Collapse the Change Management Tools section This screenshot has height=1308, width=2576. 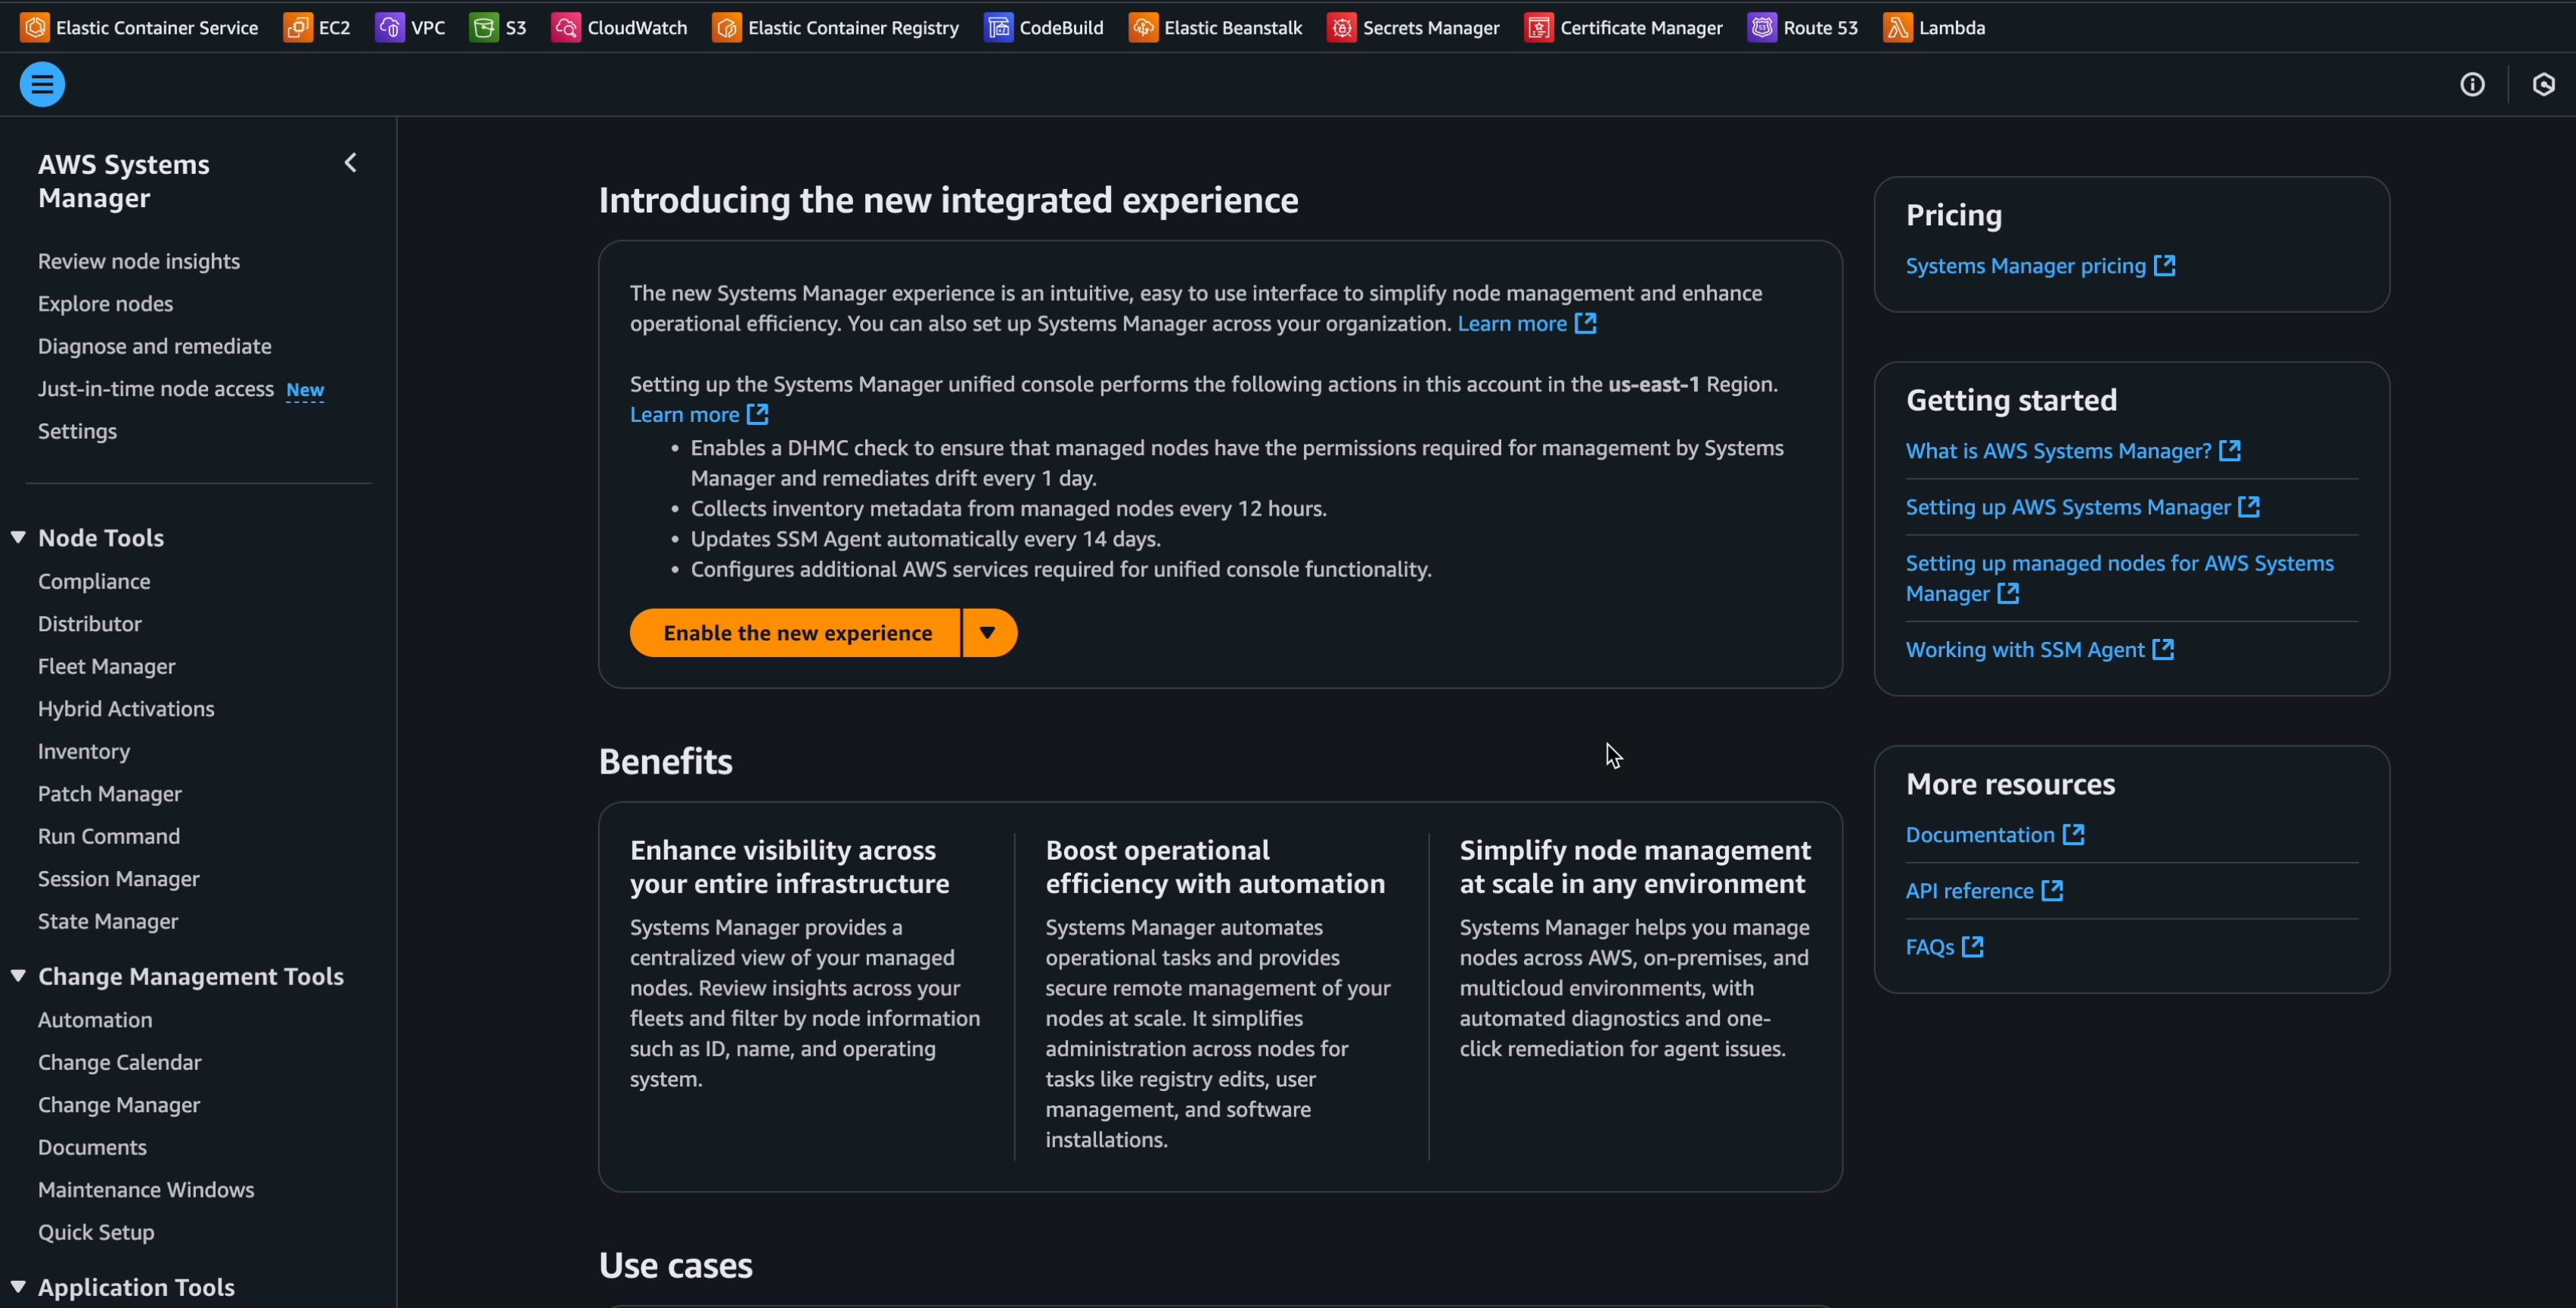point(18,975)
